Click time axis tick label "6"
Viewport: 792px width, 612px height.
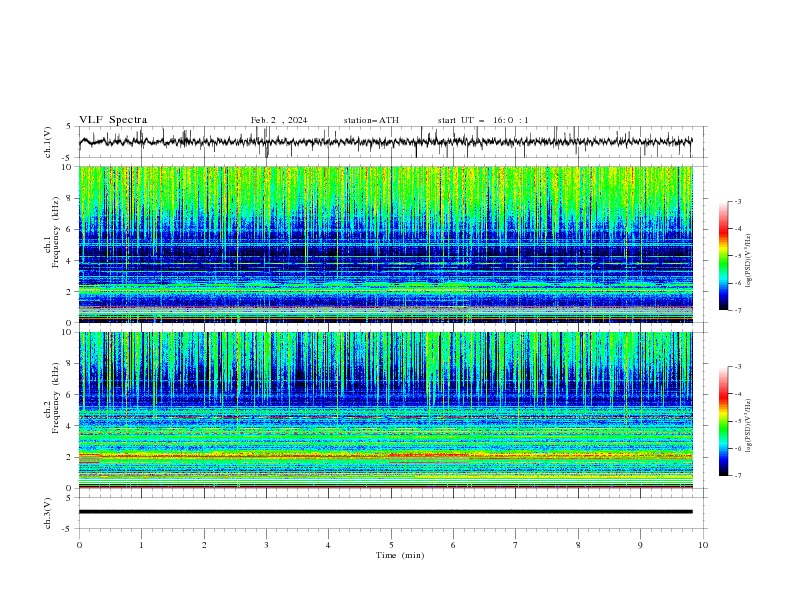(x=453, y=545)
